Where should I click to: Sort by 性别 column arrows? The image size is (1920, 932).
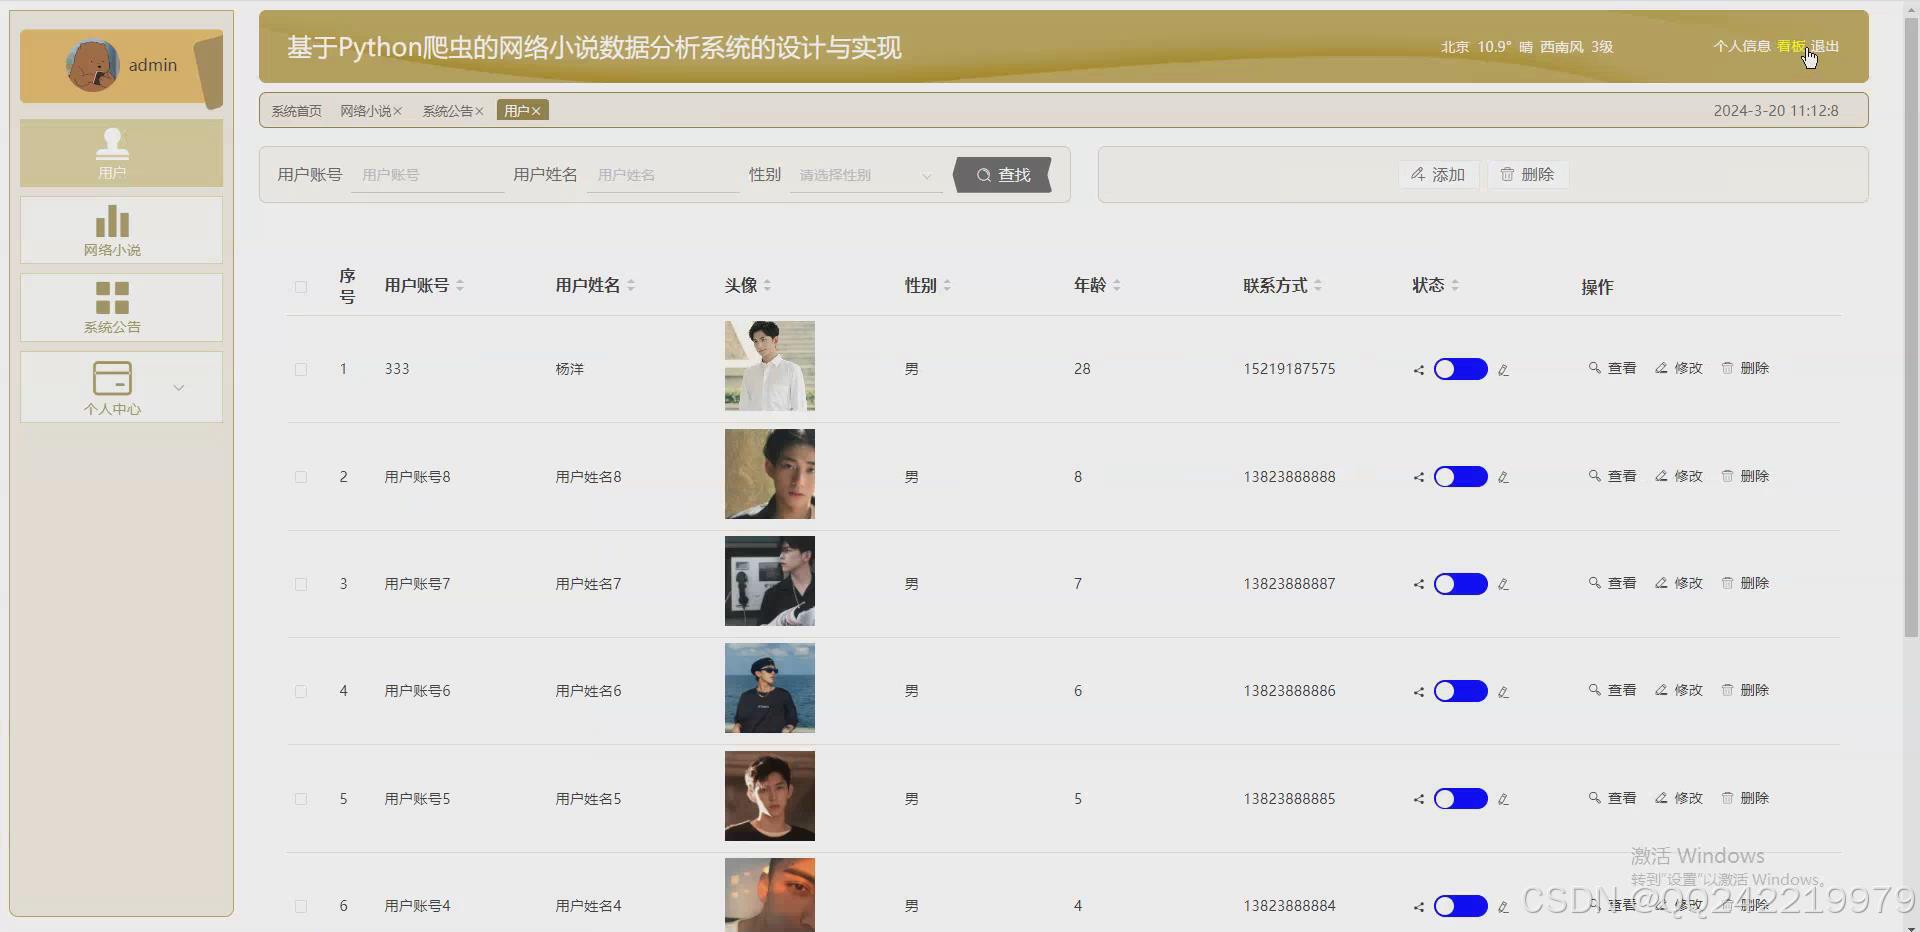tap(947, 286)
